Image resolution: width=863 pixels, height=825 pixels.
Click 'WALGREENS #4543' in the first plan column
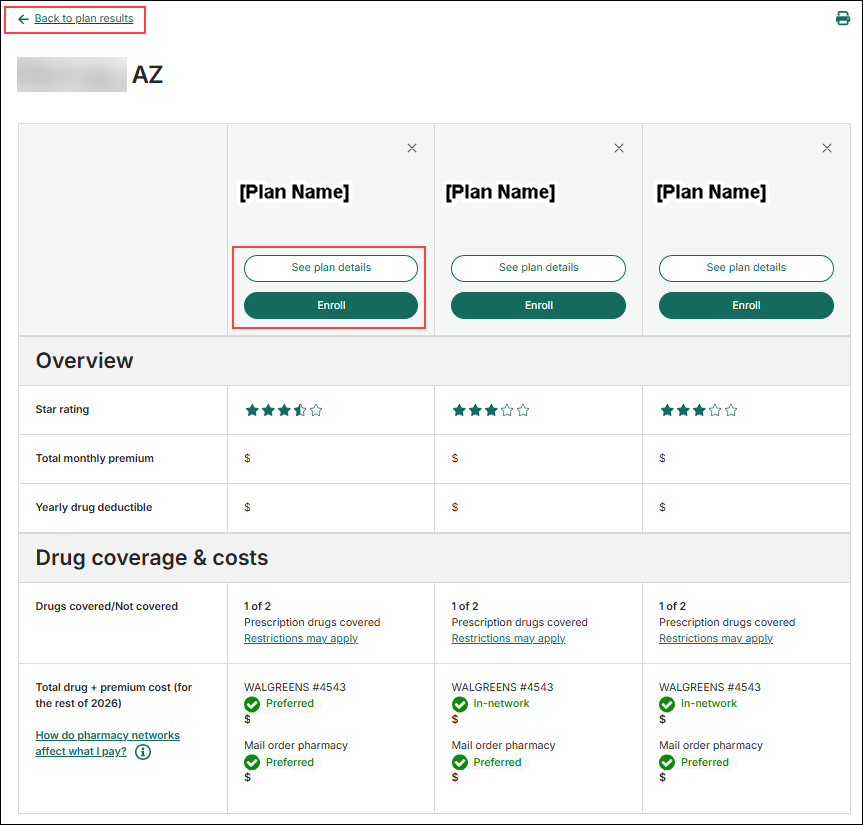pos(295,687)
